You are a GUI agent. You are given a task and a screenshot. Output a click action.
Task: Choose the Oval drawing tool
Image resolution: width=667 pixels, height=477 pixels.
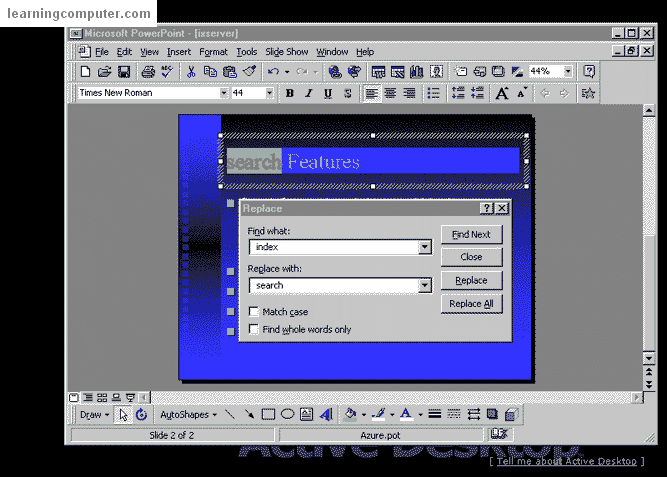pos(288,414)
